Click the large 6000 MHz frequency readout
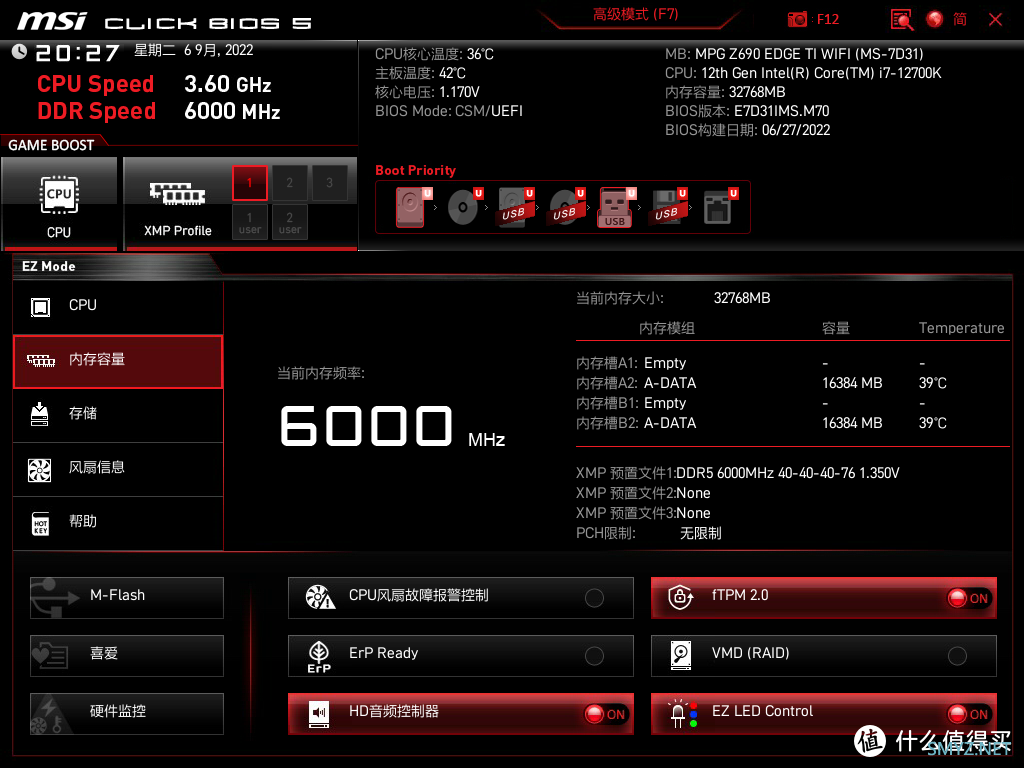Screen dimensions: 1024x768 [x=392, y=426]
